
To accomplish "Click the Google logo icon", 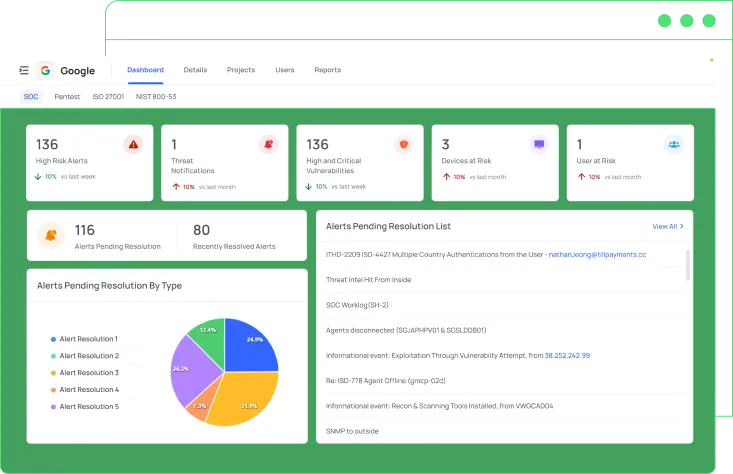I will pyautogui.click(x=45, y=71).
